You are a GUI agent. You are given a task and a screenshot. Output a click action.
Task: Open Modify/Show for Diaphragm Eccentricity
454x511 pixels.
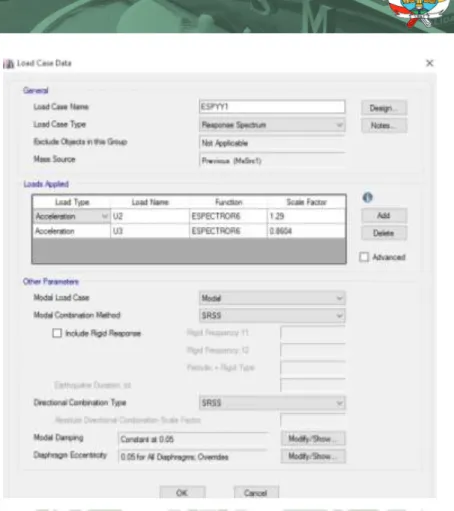tap(313, 456)
